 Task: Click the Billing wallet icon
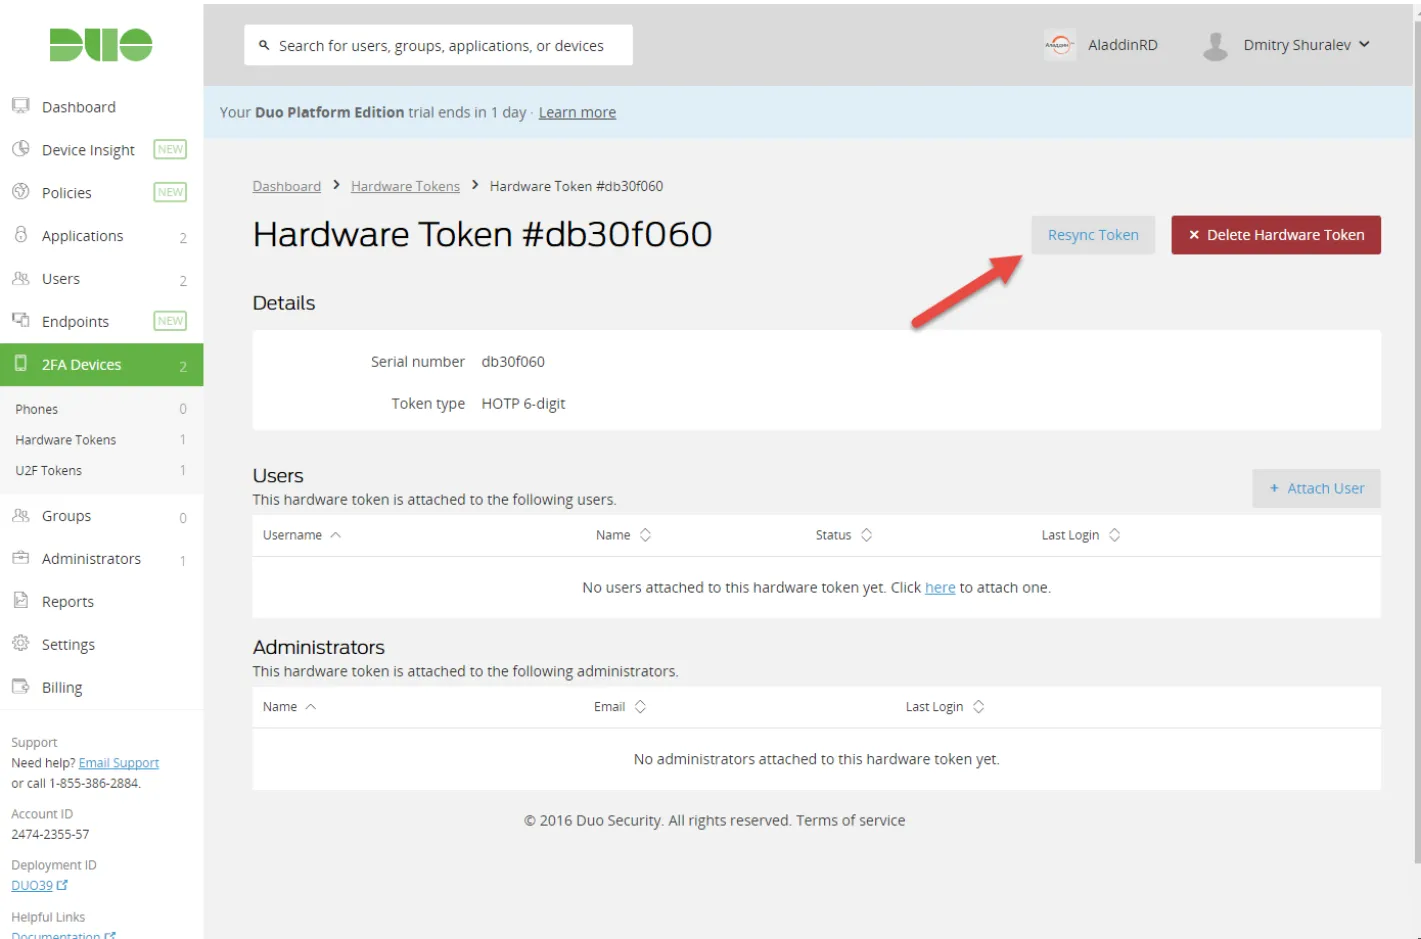tap(20, 687)
